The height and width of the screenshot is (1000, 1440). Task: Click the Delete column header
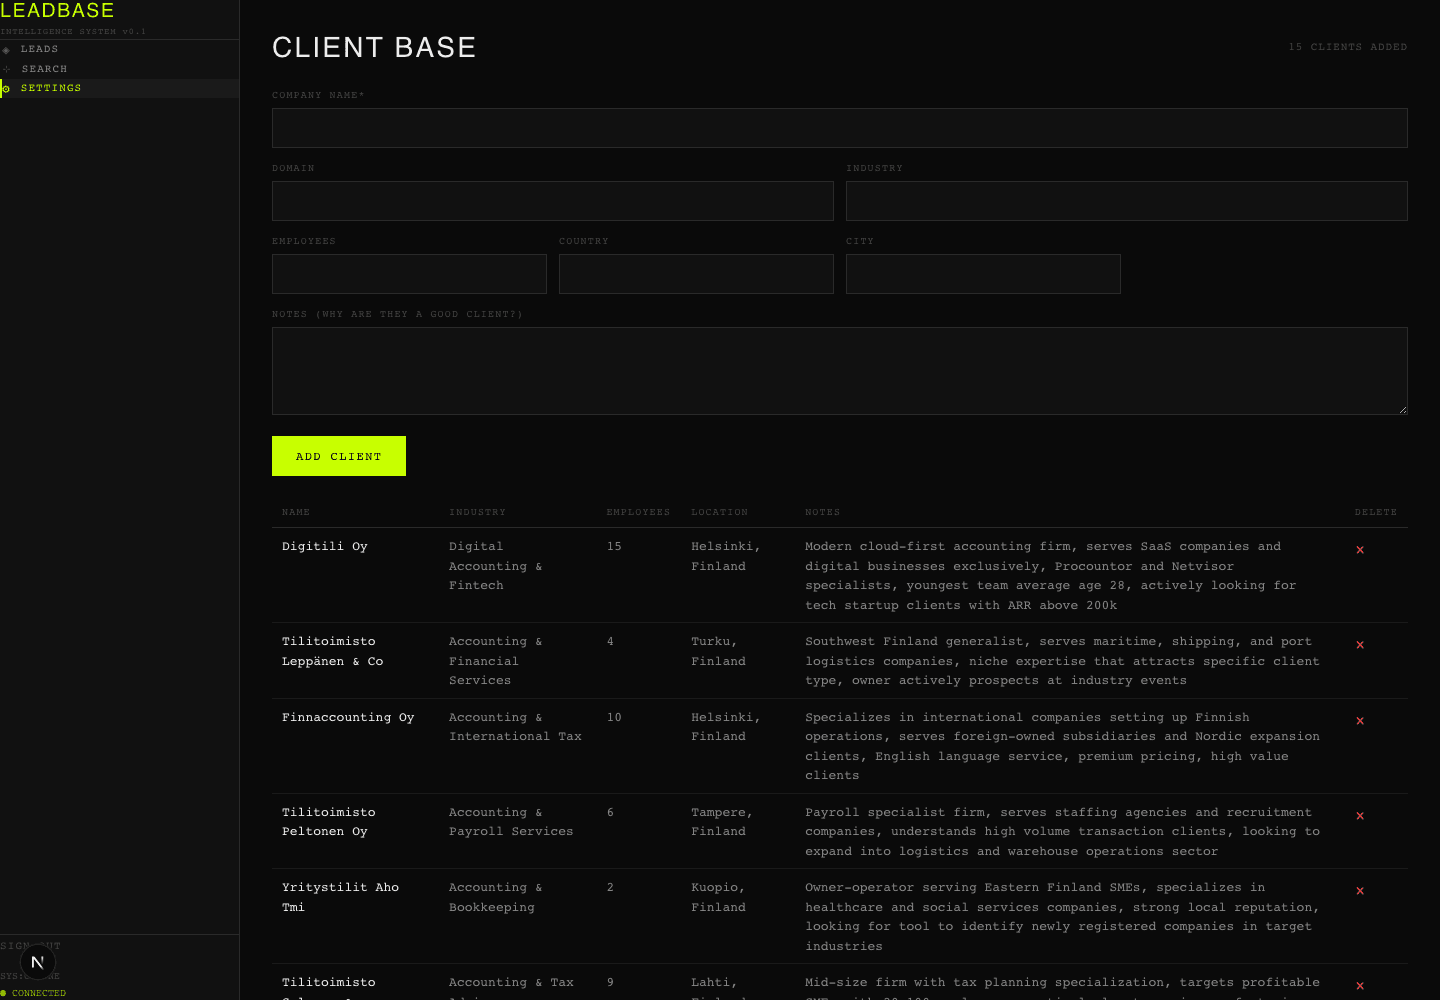point(1376,512)
